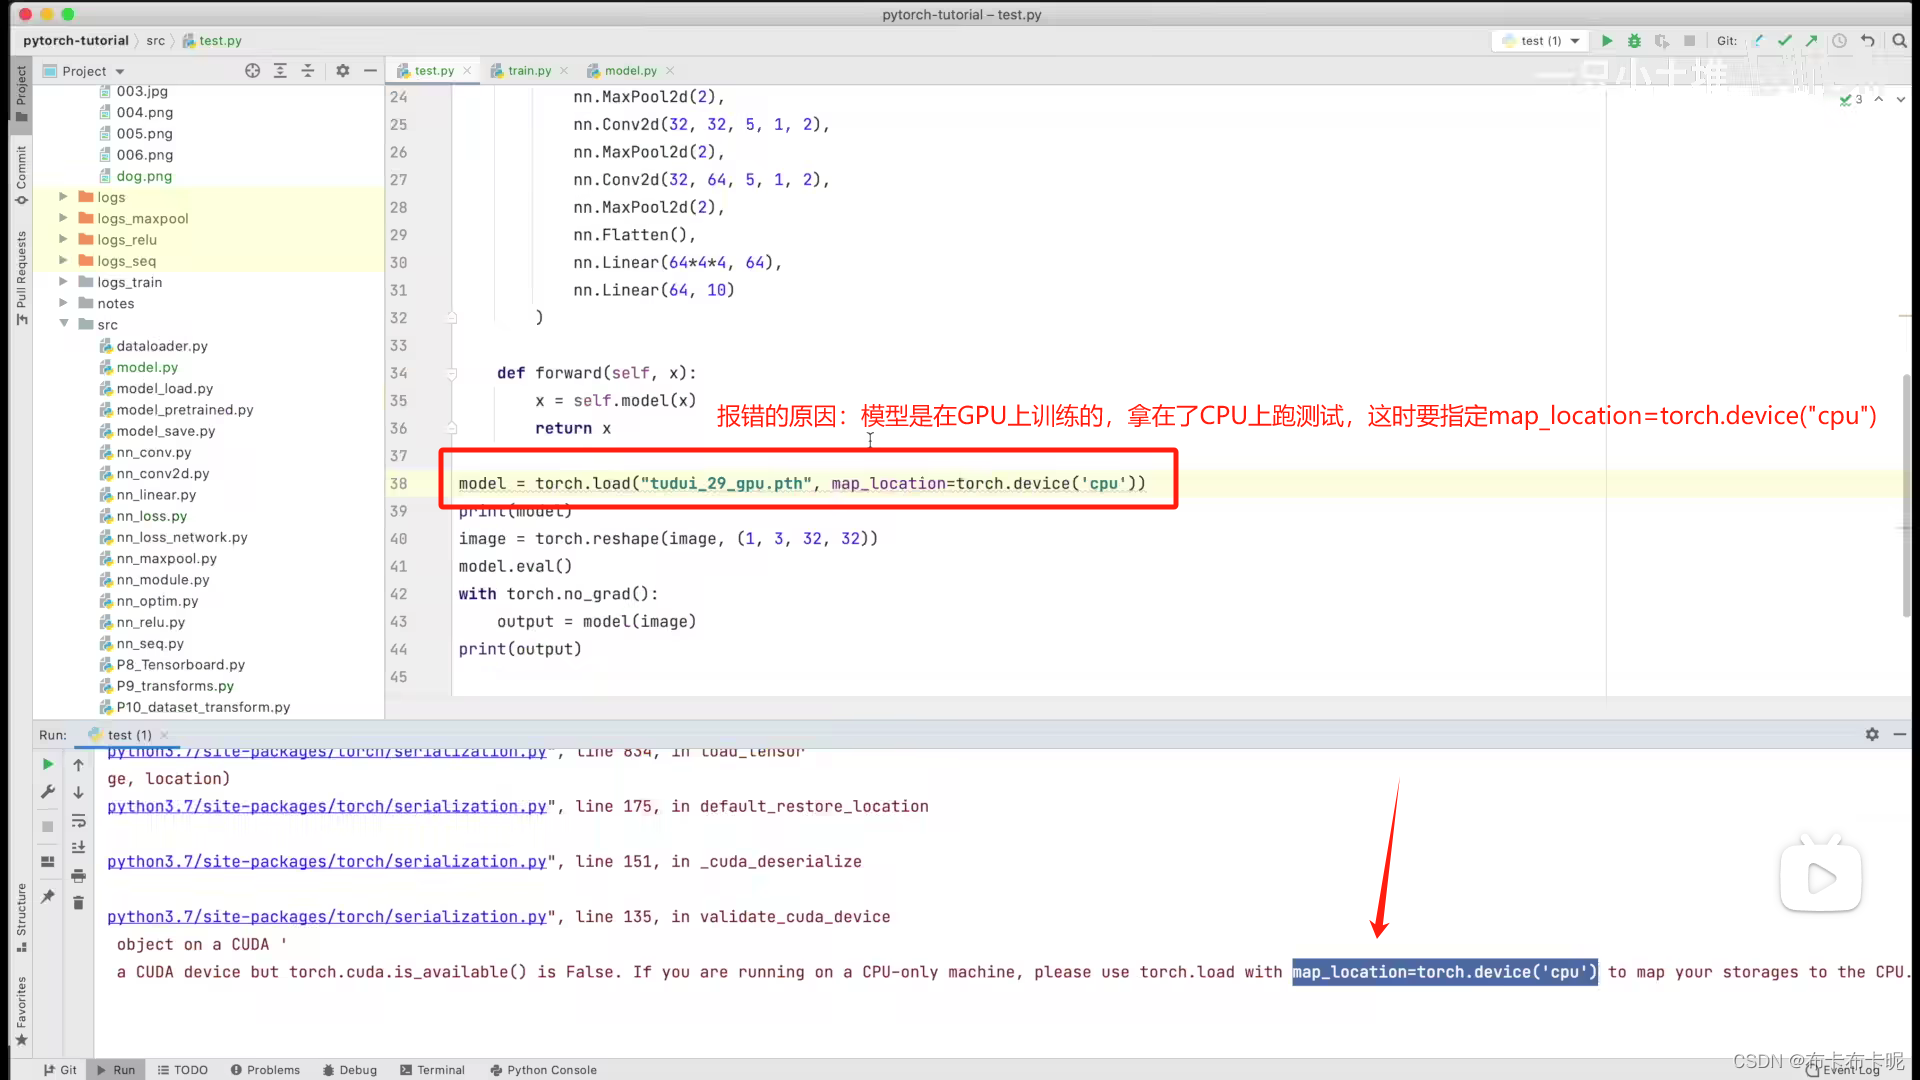Expand the logs_seq folder
Screen dimensions: 1920x1080
pyautogui.click(x=63, y=260)
